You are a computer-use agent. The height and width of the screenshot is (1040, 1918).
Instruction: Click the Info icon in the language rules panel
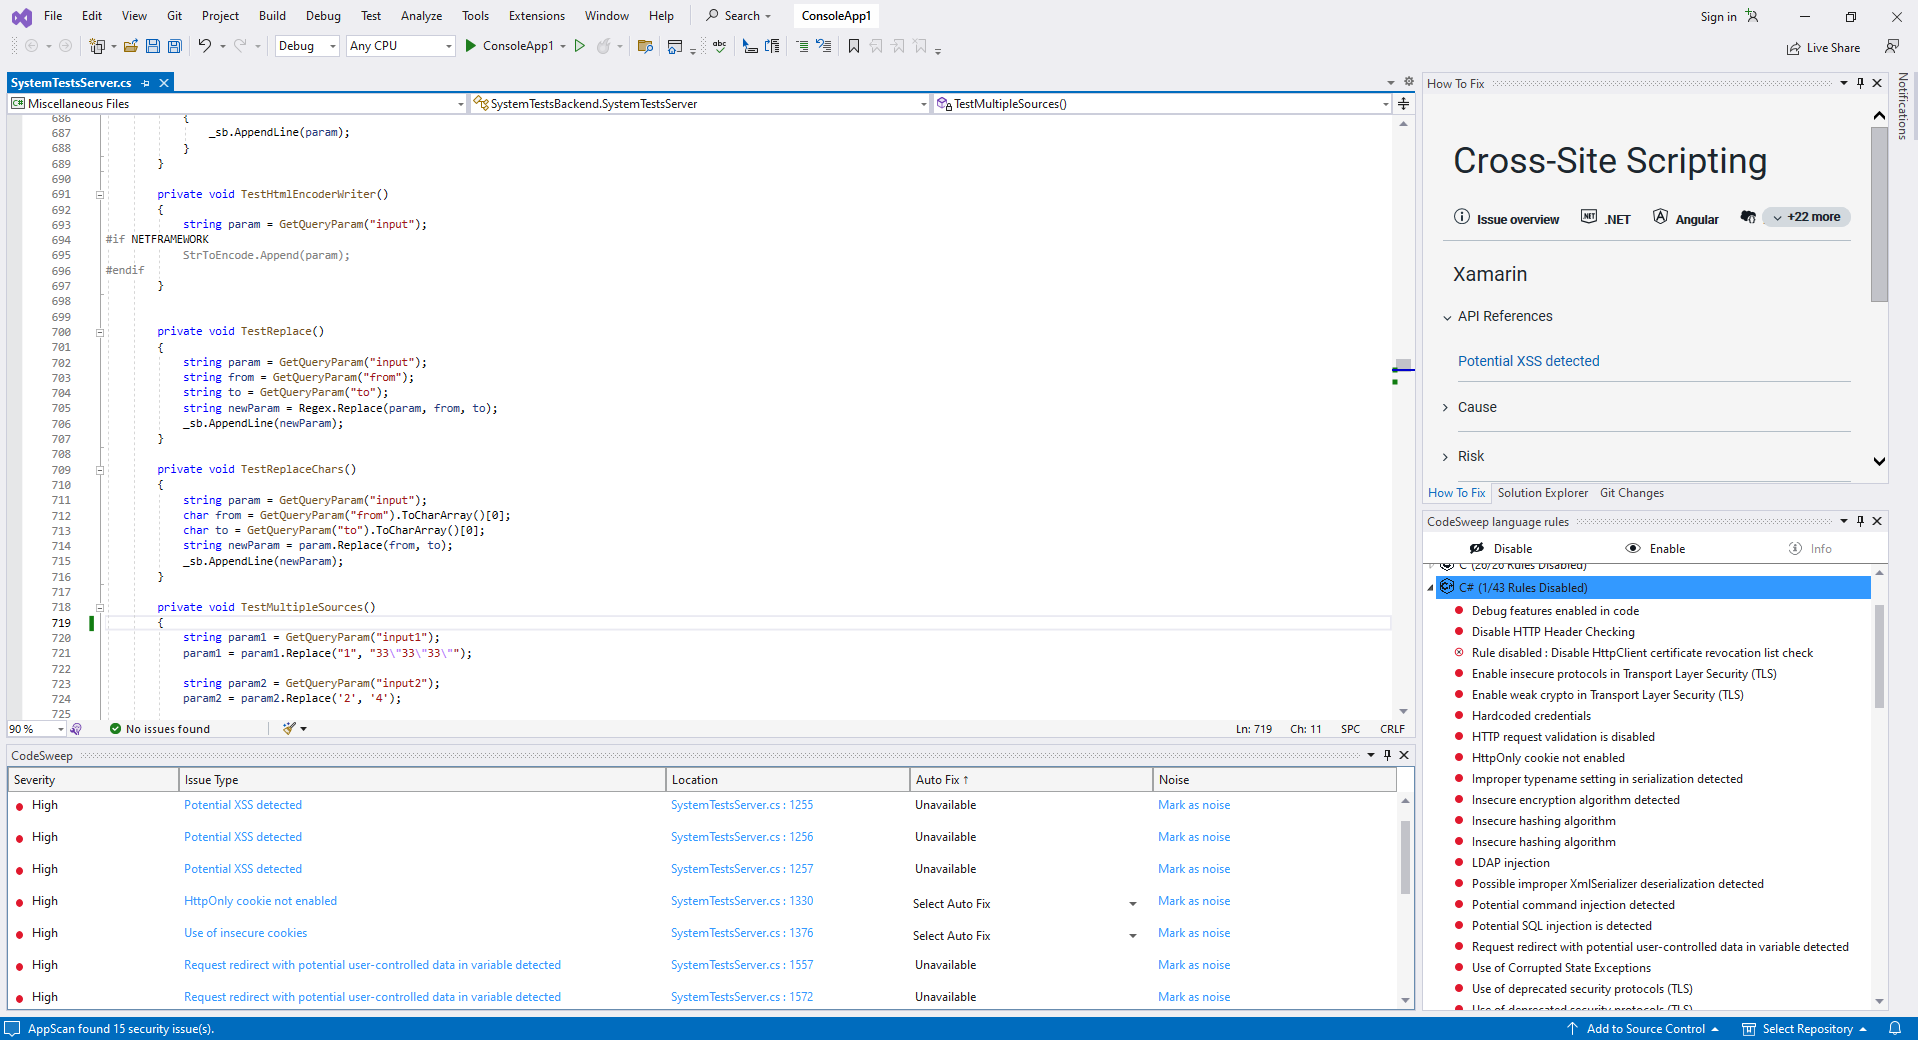click(1795, 549)
